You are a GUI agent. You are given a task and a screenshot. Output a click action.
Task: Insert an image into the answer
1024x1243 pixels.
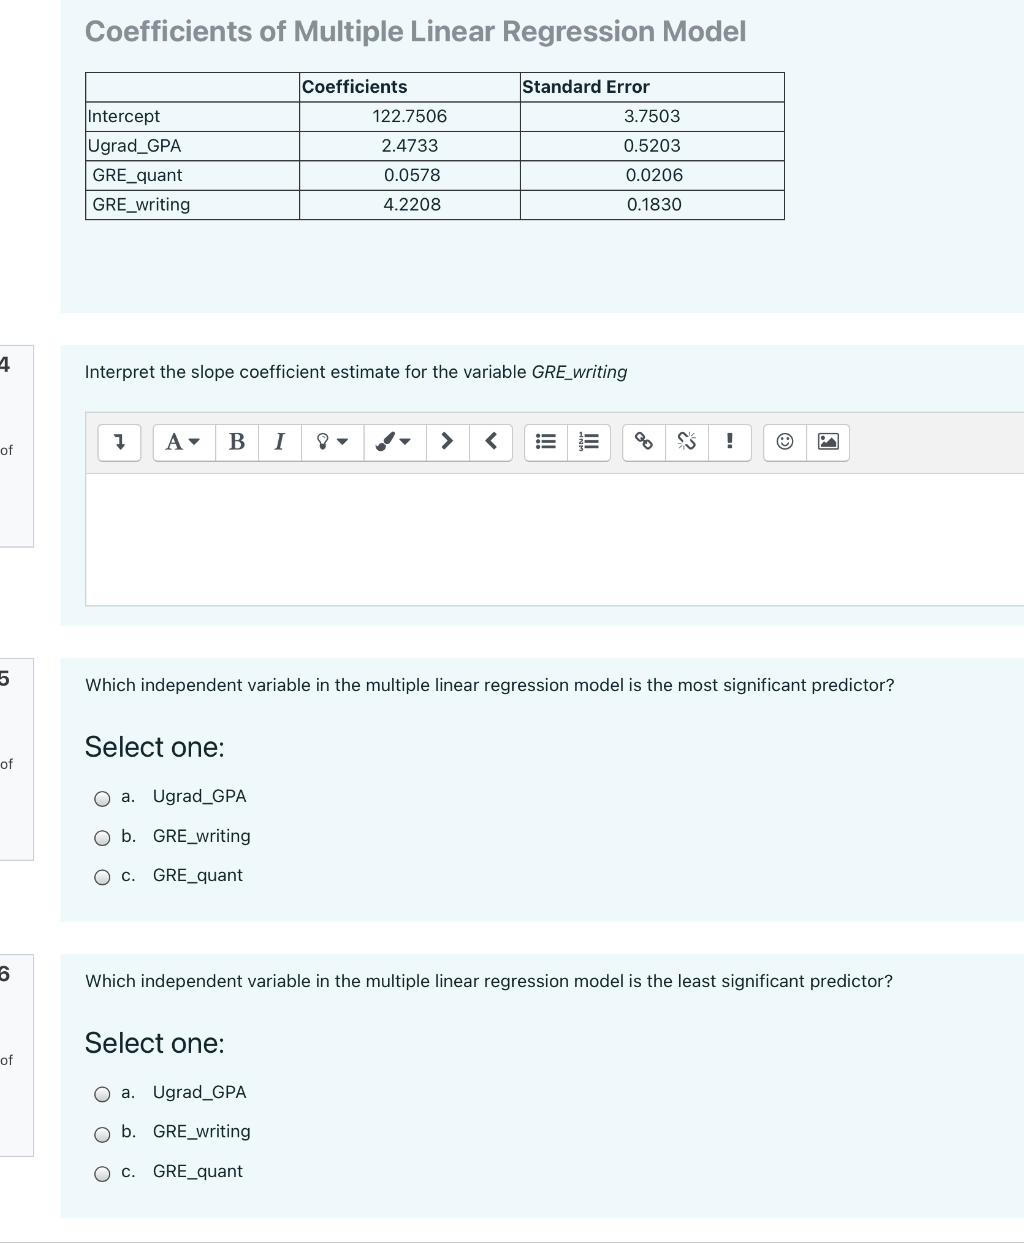tap(826, 442)
